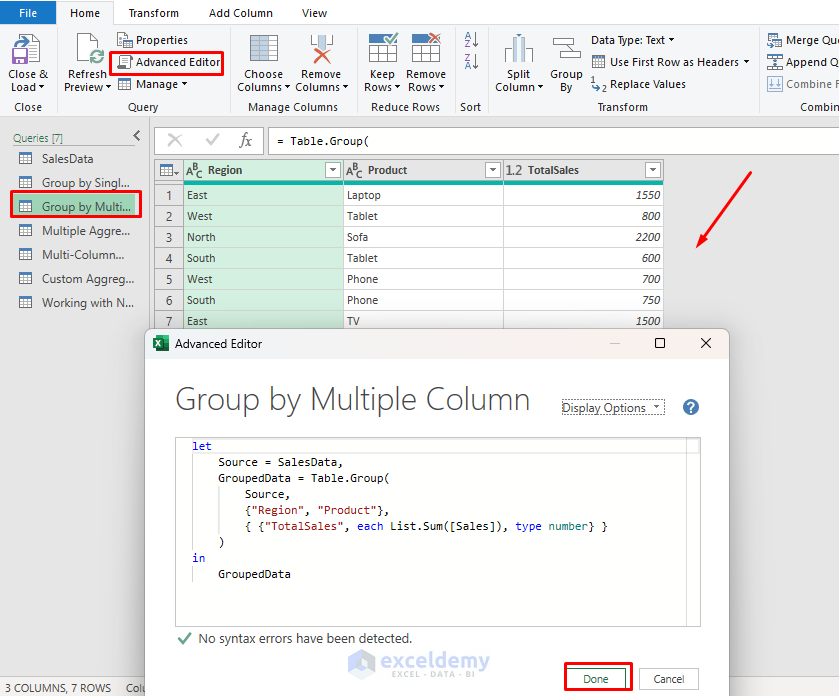Image resolution: width=839 pixels, height=696 pixels.
Task: Click the Remove Columns icon
Action: tap(321, 52)
